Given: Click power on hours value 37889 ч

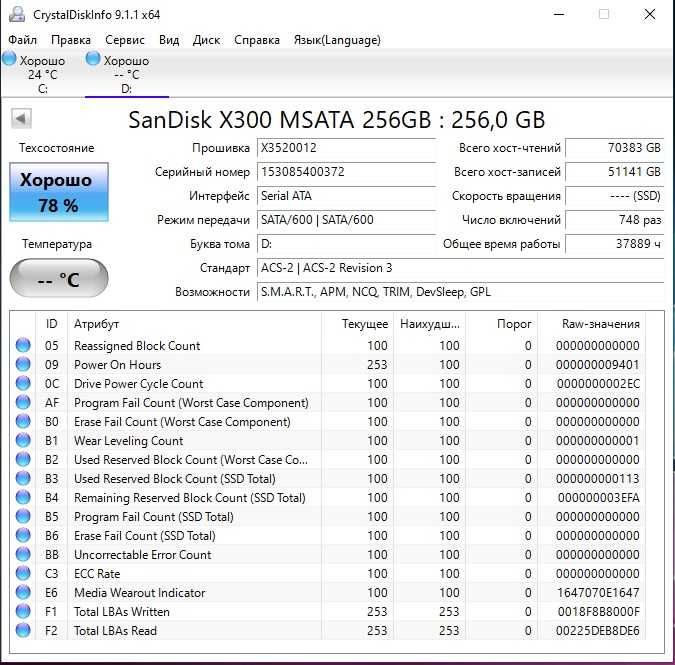Looking at the screenshot, I should pos(615,244).
